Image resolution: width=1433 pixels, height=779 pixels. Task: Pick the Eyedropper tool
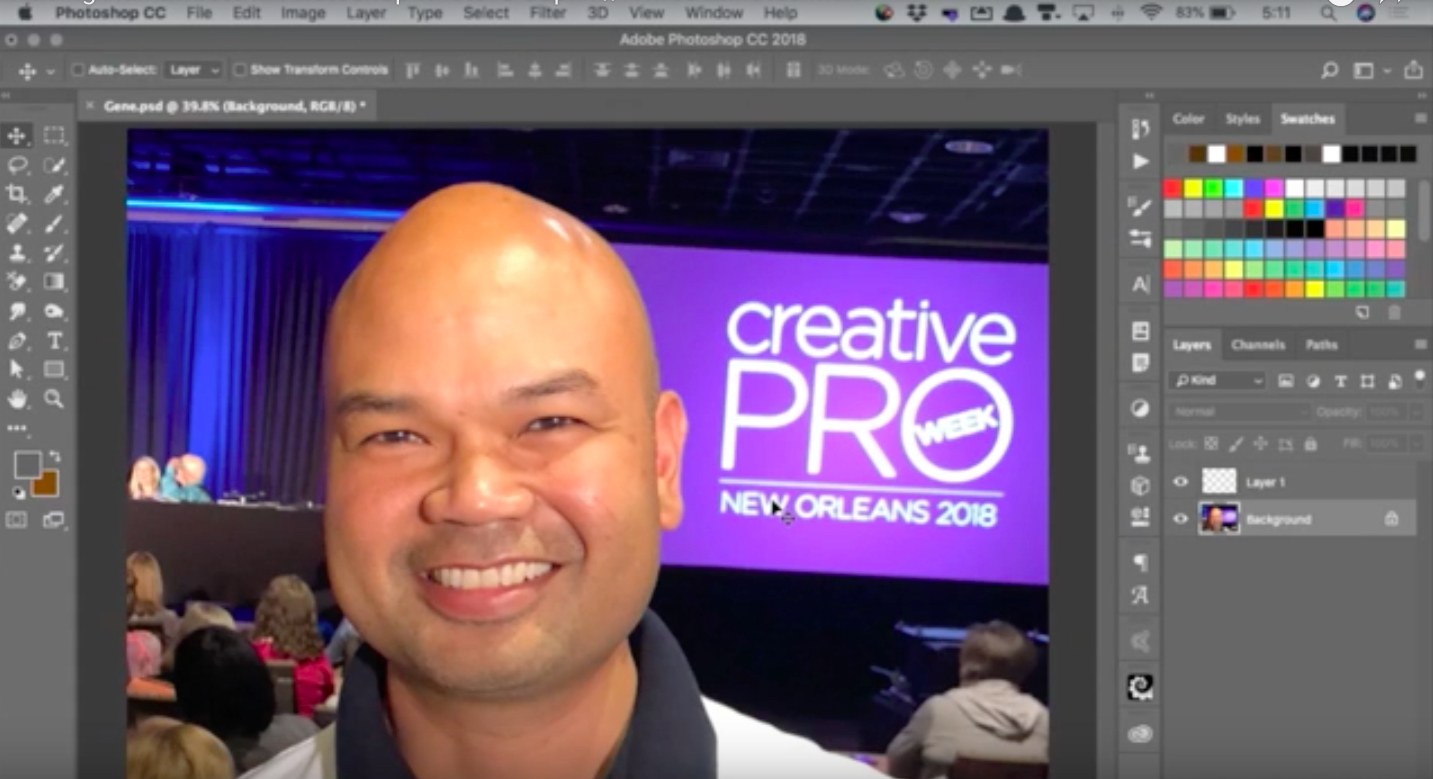click(54, 193)
